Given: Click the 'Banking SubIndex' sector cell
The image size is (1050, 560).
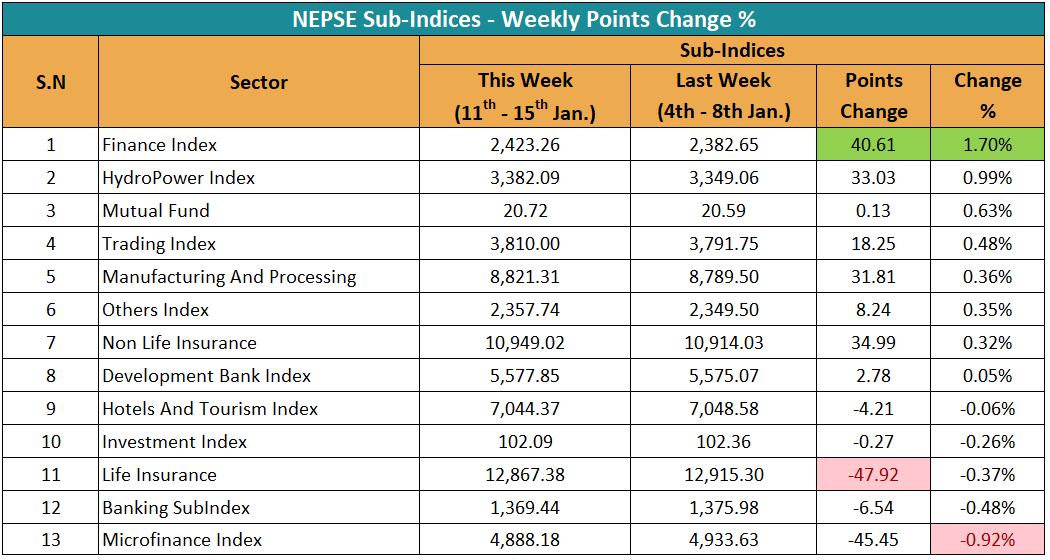Looking at the screenshot, I should [x=176, y=508].
